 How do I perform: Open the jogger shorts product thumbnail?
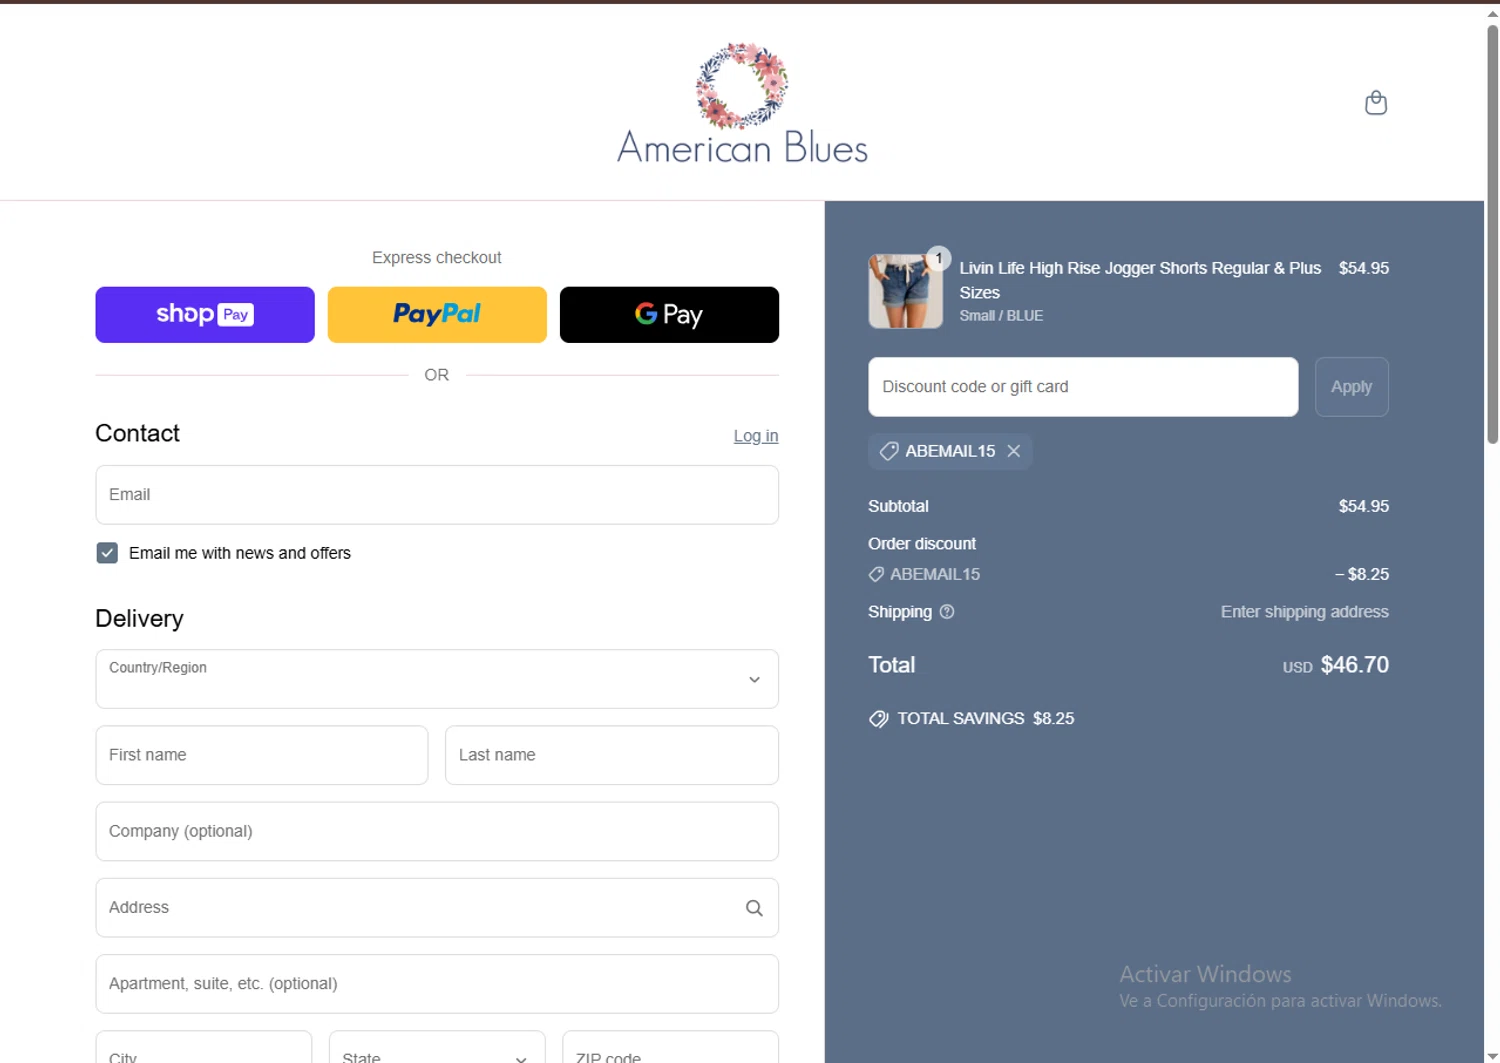click(x=905, y=291)
